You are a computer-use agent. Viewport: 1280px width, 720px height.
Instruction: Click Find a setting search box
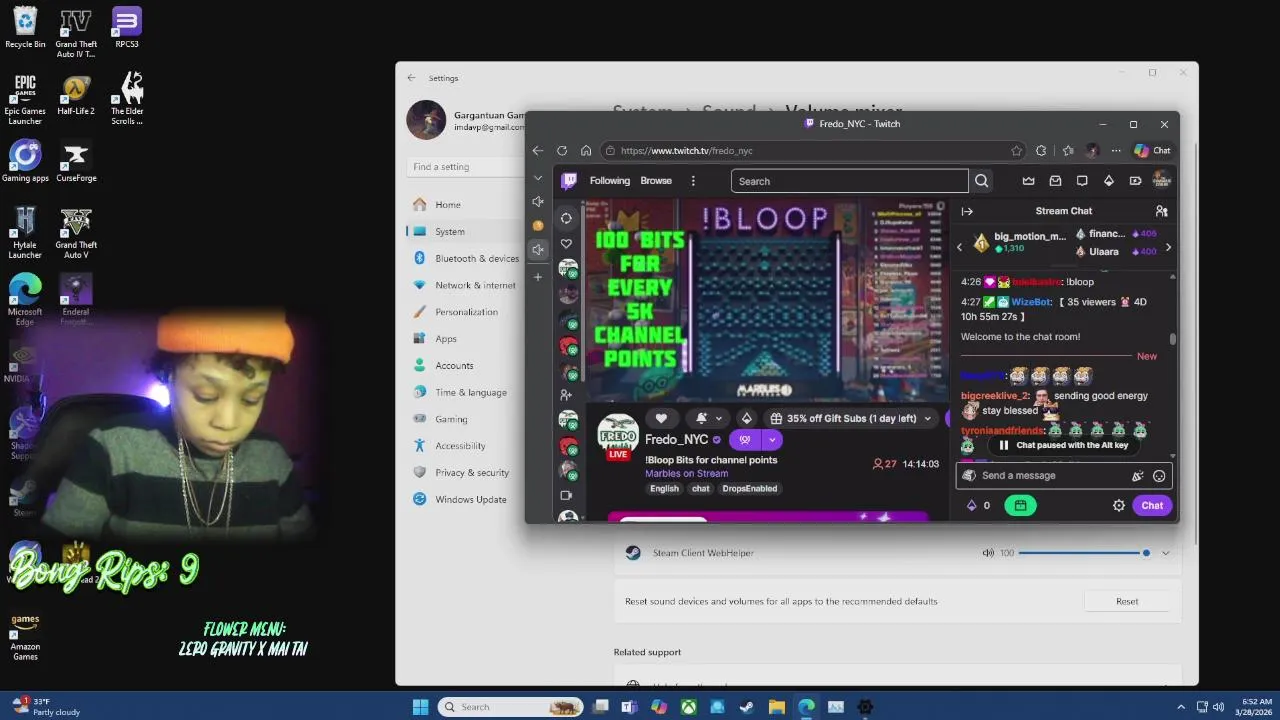coord(464,167)
